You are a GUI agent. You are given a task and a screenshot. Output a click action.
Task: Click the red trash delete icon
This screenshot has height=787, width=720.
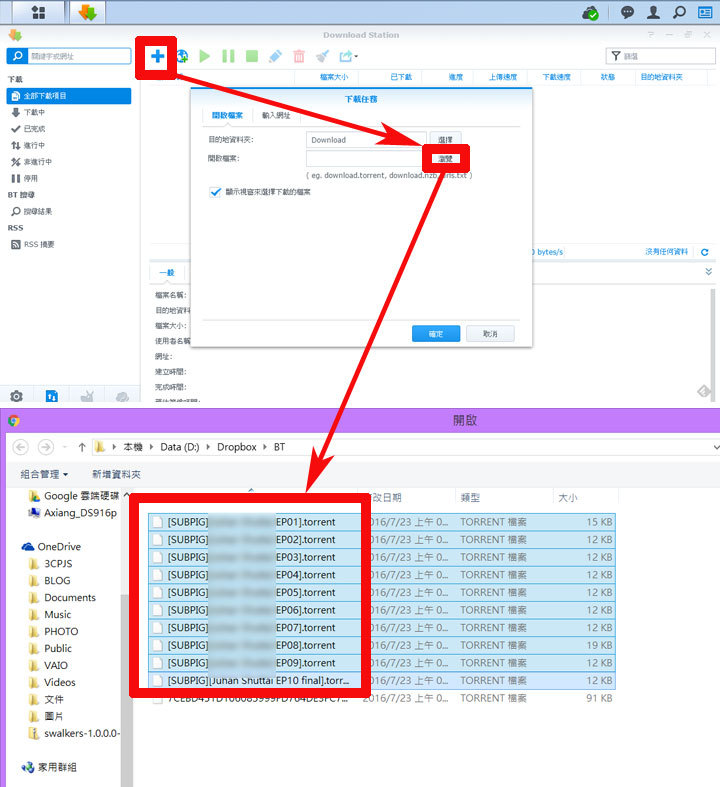(x=299, y=56)
